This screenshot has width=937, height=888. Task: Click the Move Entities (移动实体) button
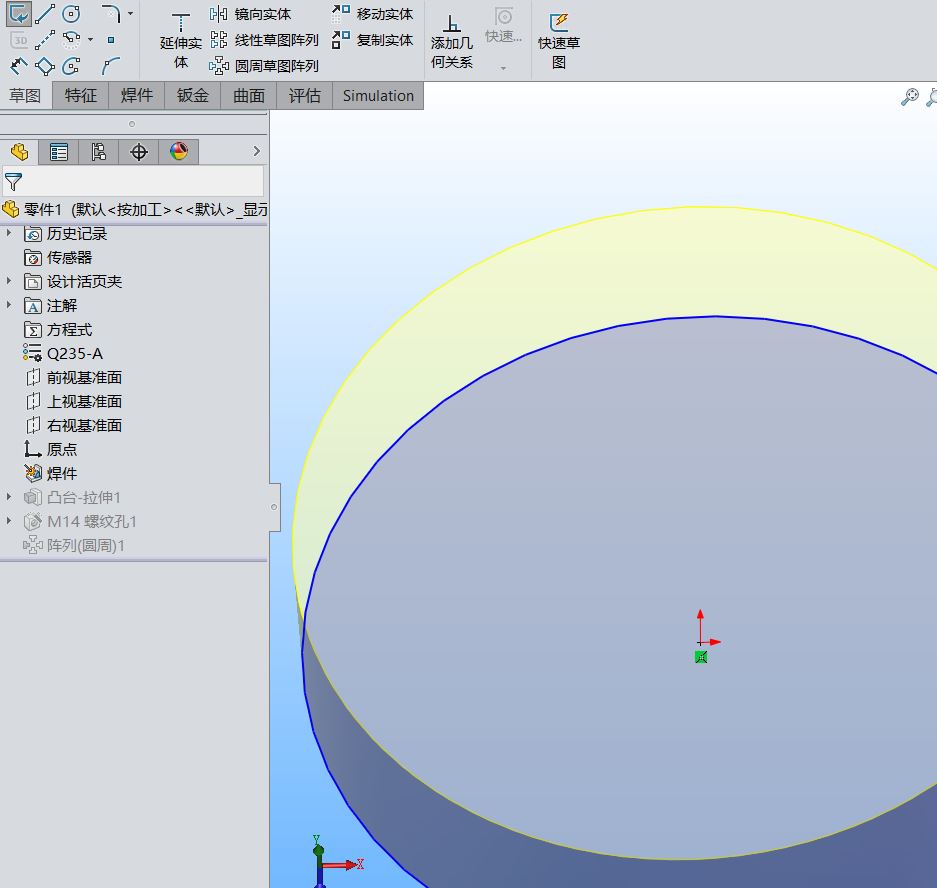[x=372, y=14]
